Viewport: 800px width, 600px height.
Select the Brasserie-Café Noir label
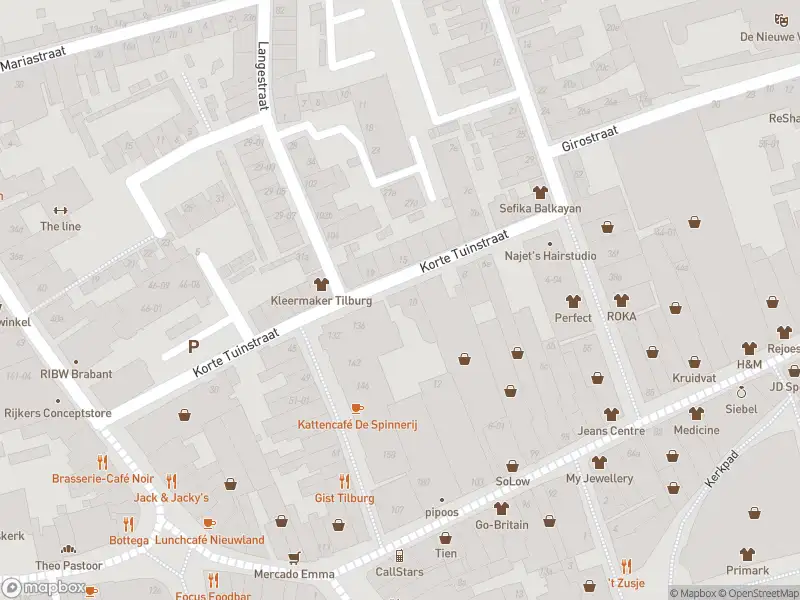tap(103, 479)
